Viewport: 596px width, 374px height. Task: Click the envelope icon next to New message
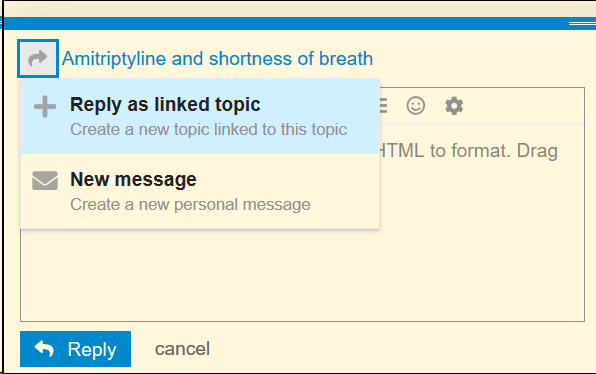point(45,181)
